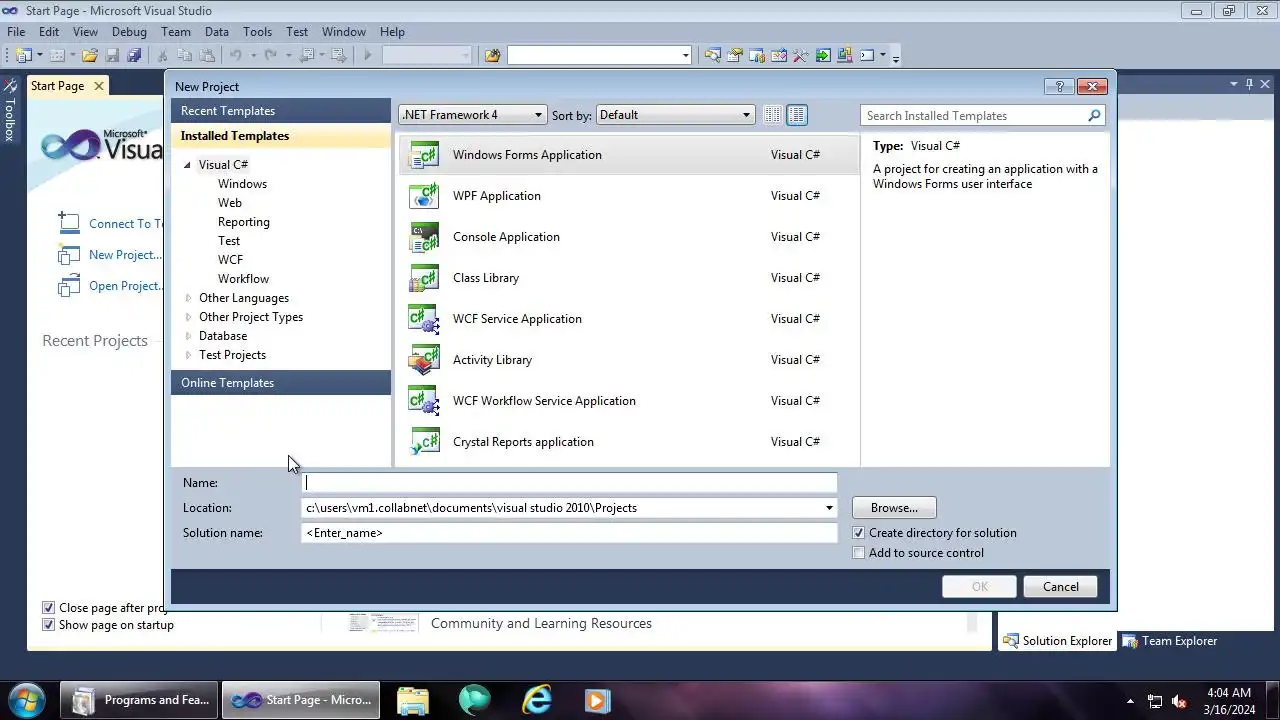The height and width of the screenshot is (720, 1280).
Task: Open the Toolbox side tab
Action: [10, 110]
